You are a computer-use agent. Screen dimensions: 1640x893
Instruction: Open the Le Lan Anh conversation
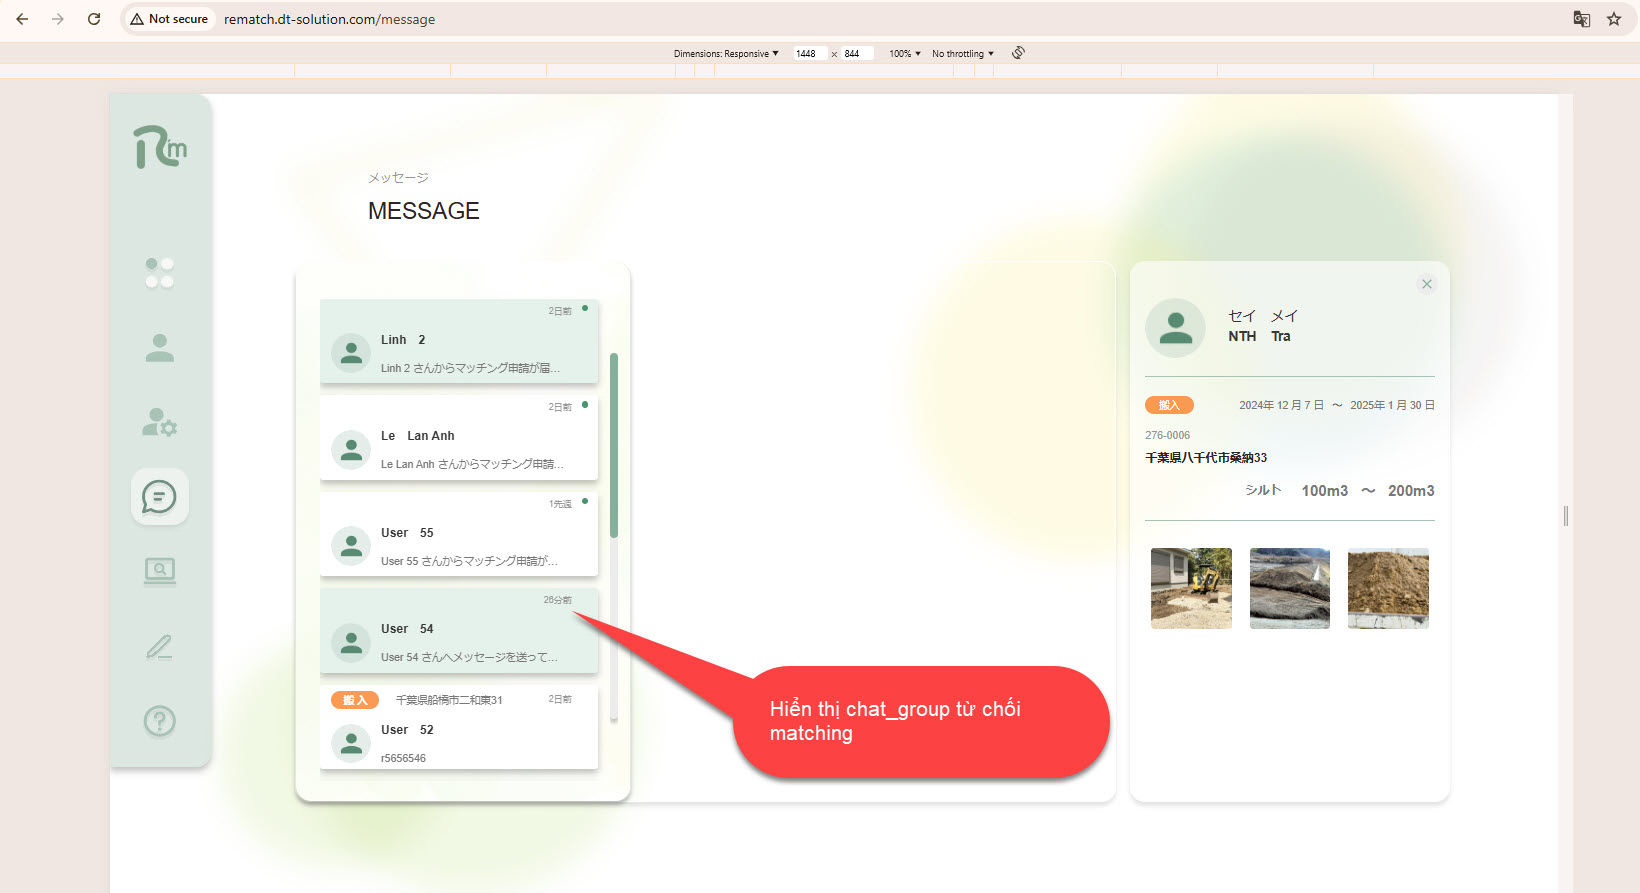pyautogui.click(x=459, y=438)
